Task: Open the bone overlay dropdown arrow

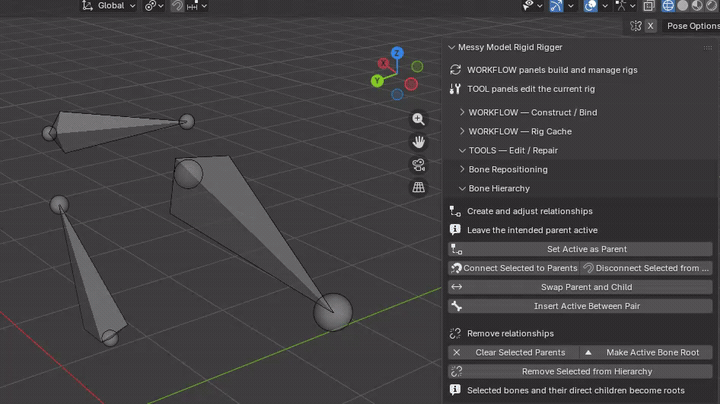Action: coord(632,6)
